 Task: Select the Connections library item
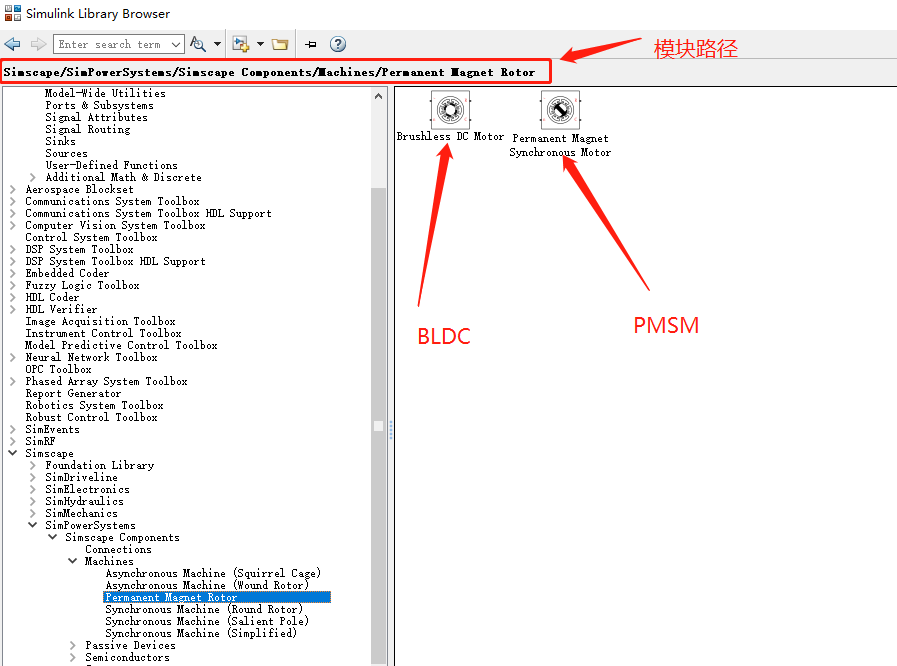[118, 550]
